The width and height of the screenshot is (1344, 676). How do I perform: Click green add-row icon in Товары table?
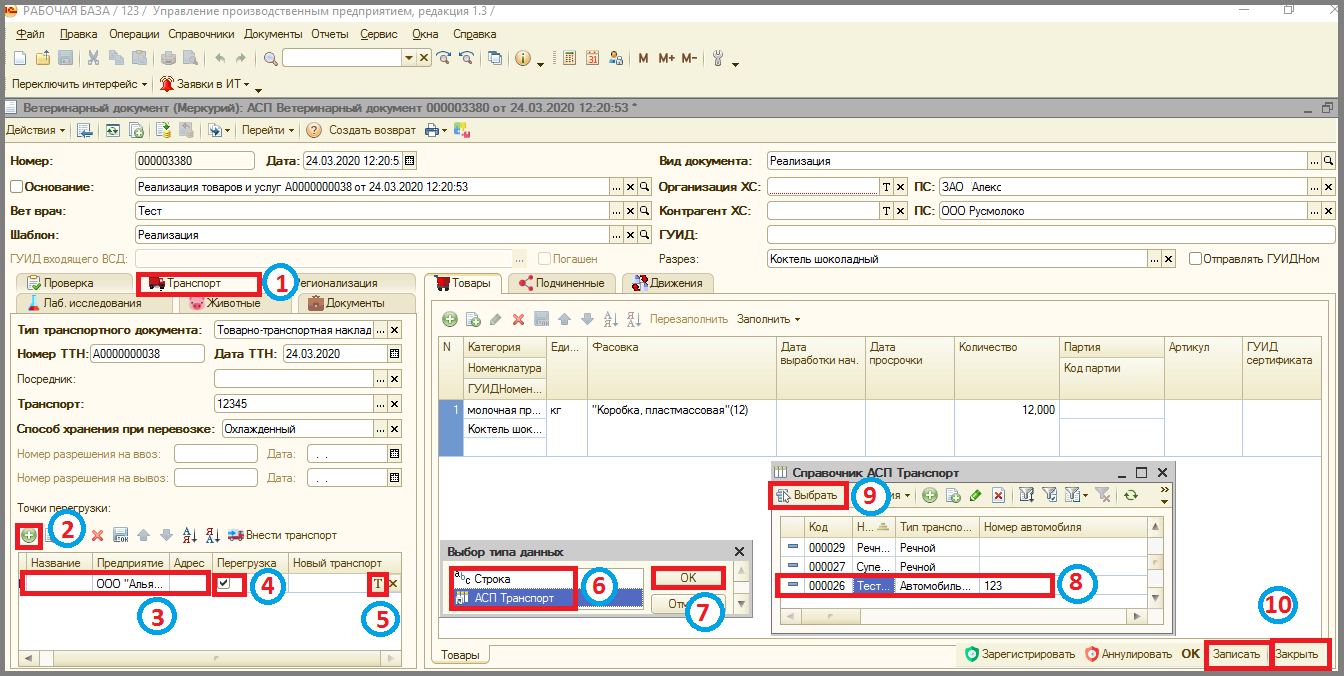(450, 319)
